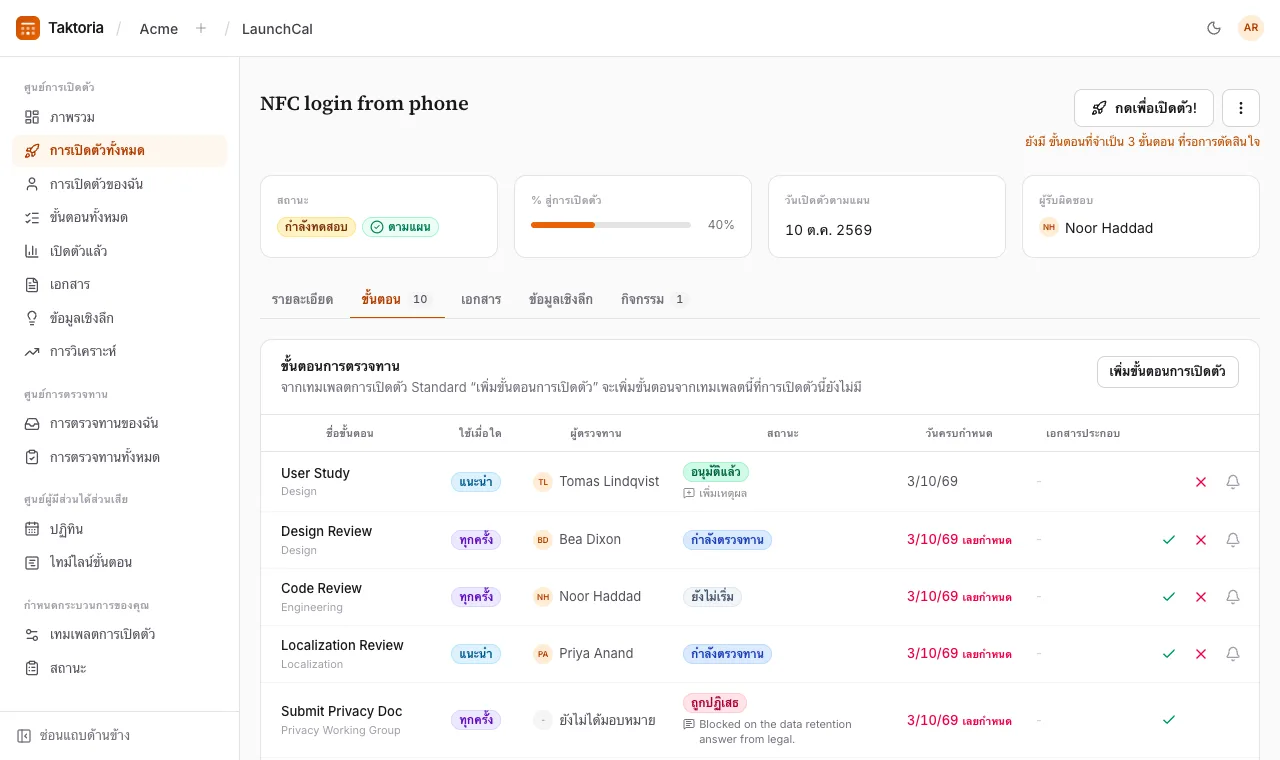Image resolution: width=1280 pixels, height=760 pixels.
Task: Open the AR user avatar
Action: point(1251,28)
